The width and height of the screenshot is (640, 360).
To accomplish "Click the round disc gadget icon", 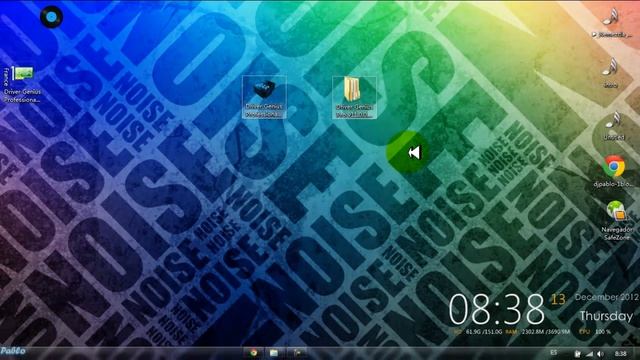I will pyautogui.click(x=51, y=17).
